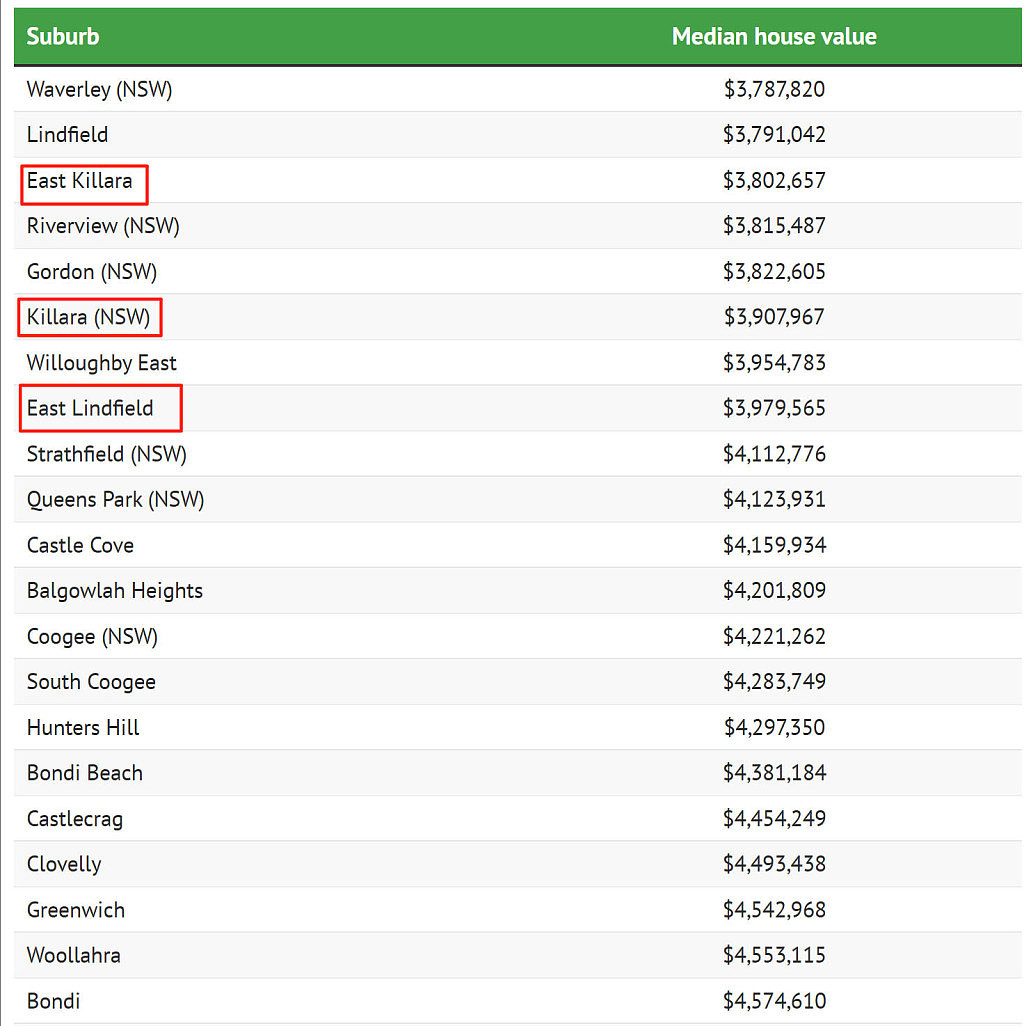
Task: Select the Coogee (NSW) suburb cell
Action: tap(92, 637)
